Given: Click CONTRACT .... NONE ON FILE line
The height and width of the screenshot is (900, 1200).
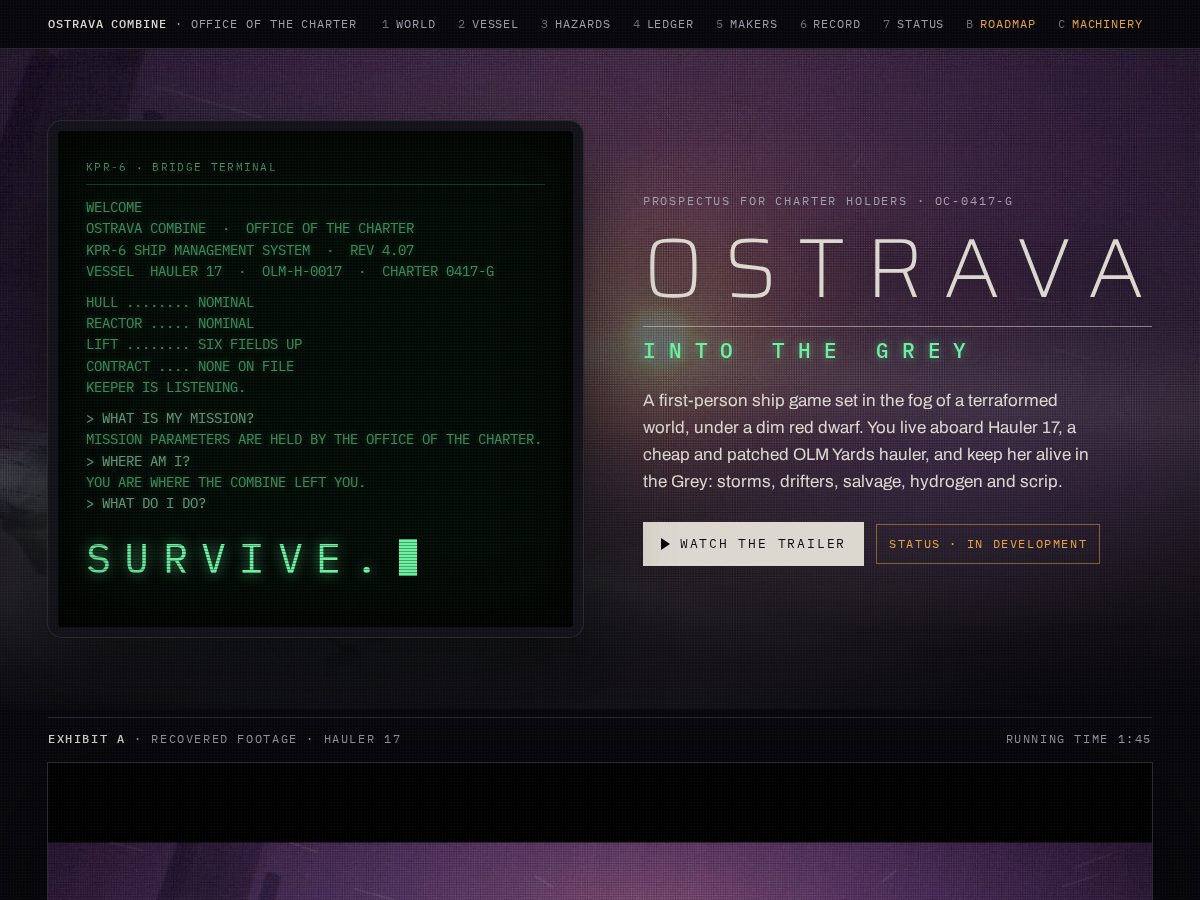Looking at the screenshot, I should [x=190, y=366].
